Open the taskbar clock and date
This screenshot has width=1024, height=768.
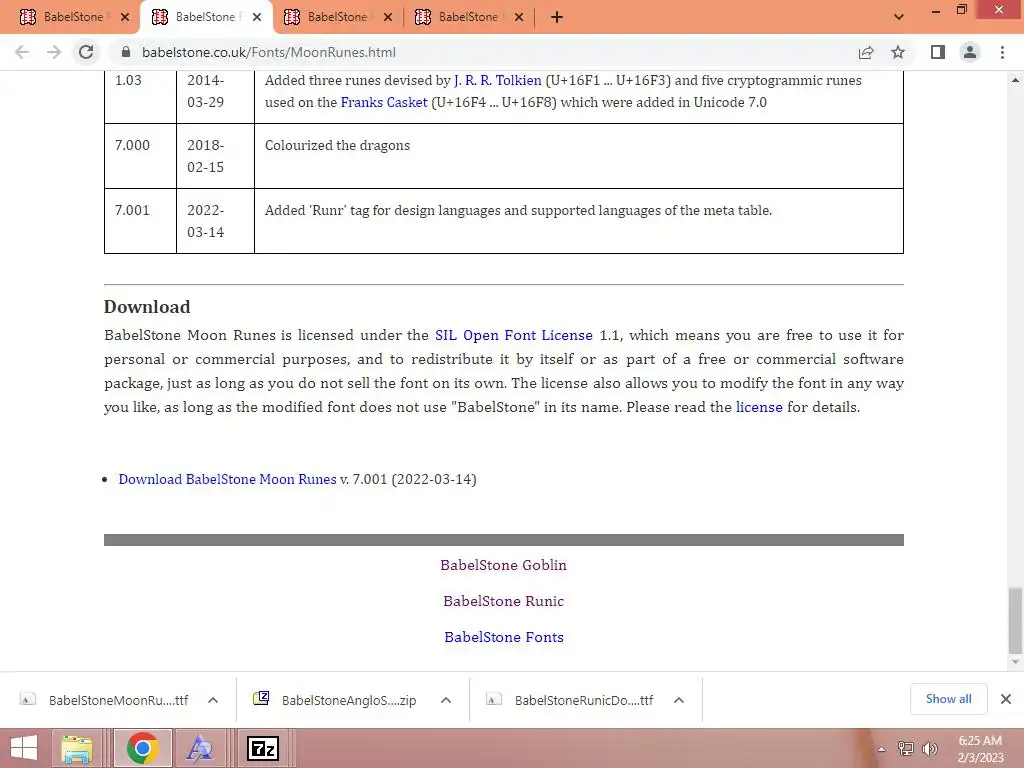(x=980, y=749)
